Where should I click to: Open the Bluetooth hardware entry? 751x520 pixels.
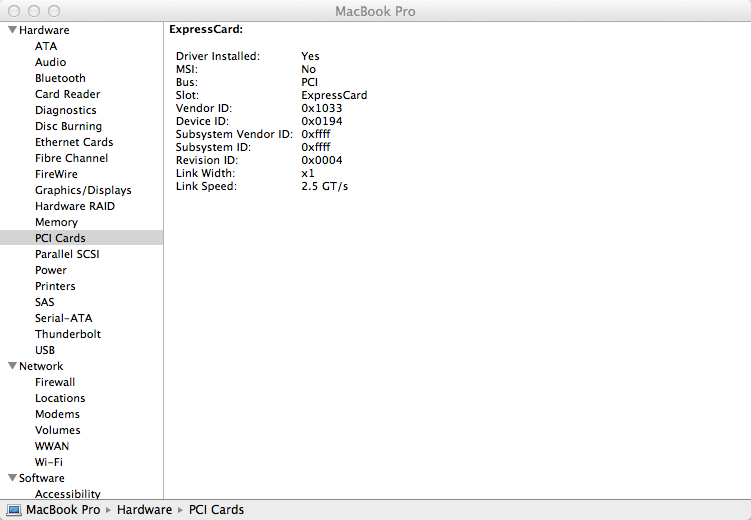[x=60, y=78]
